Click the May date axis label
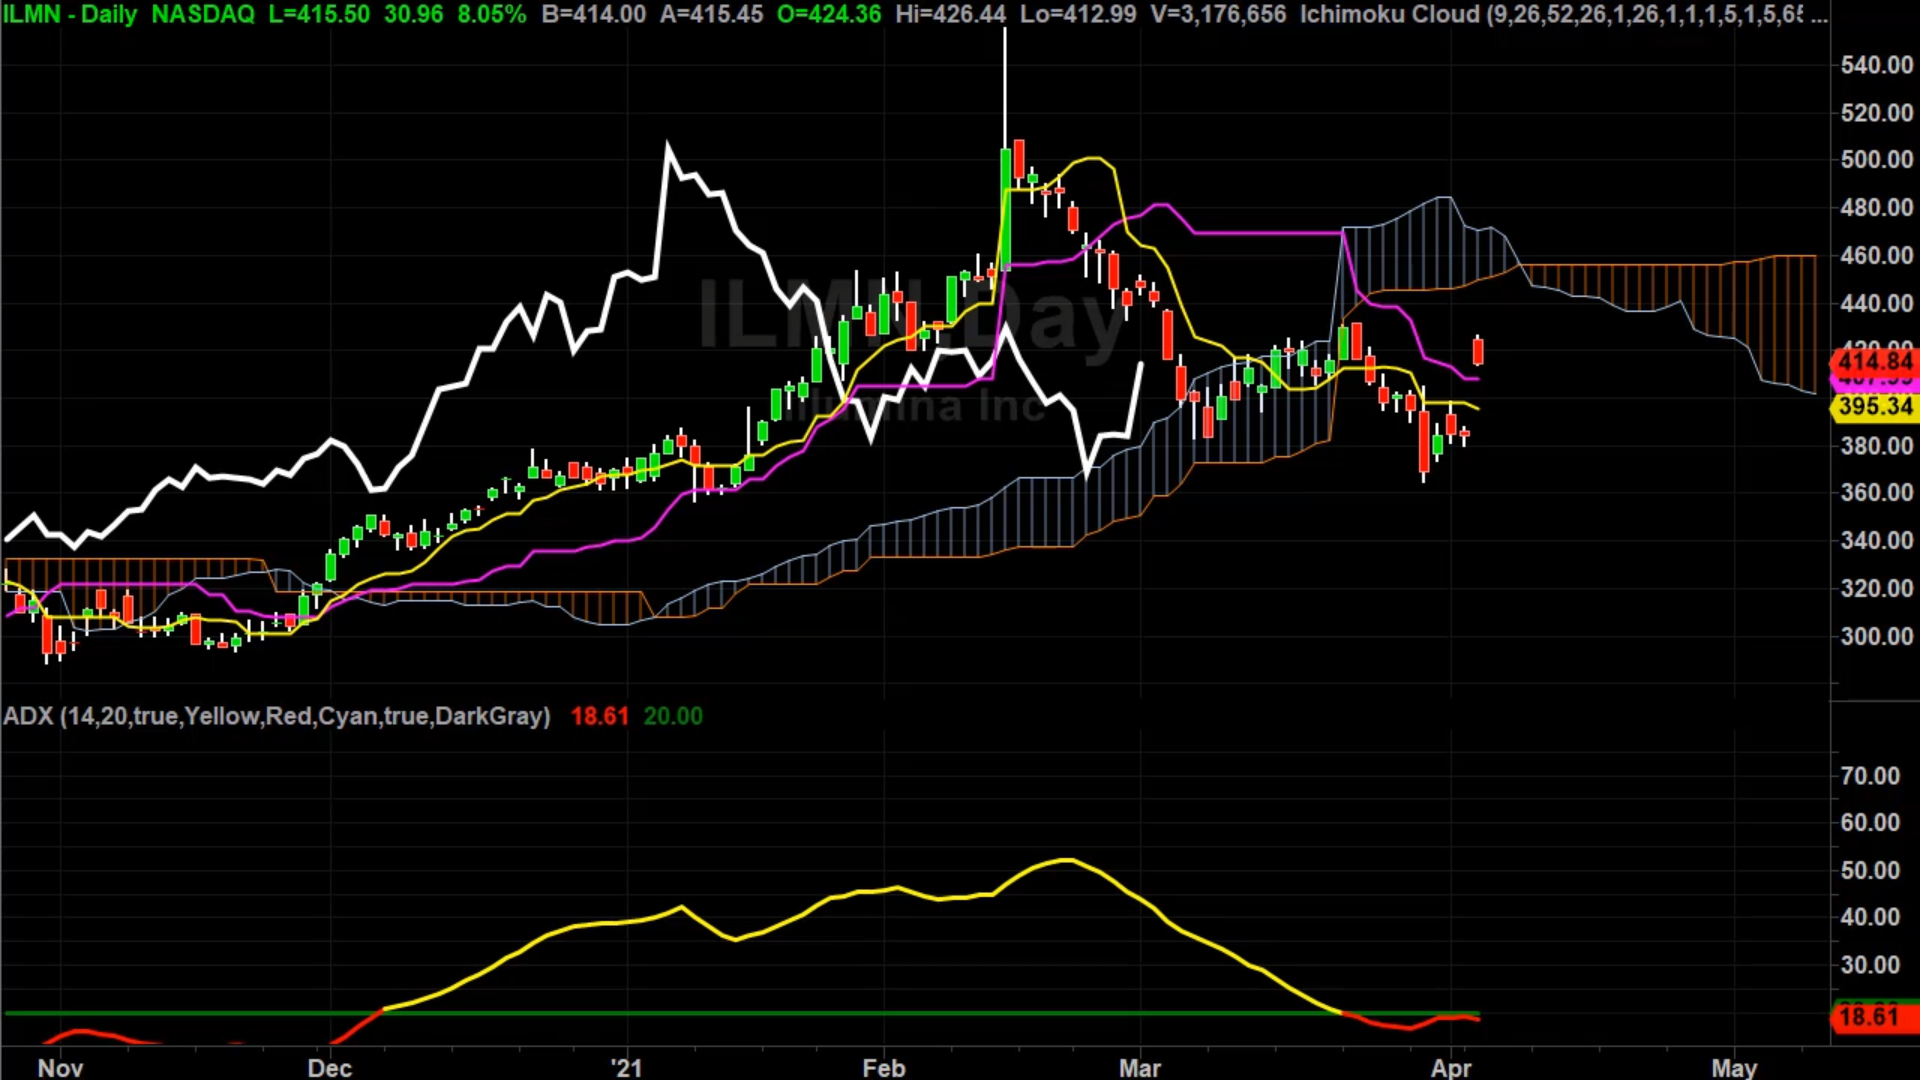The height and width of the screenshot is (1080, 1920). (x=1734, y=1067)
